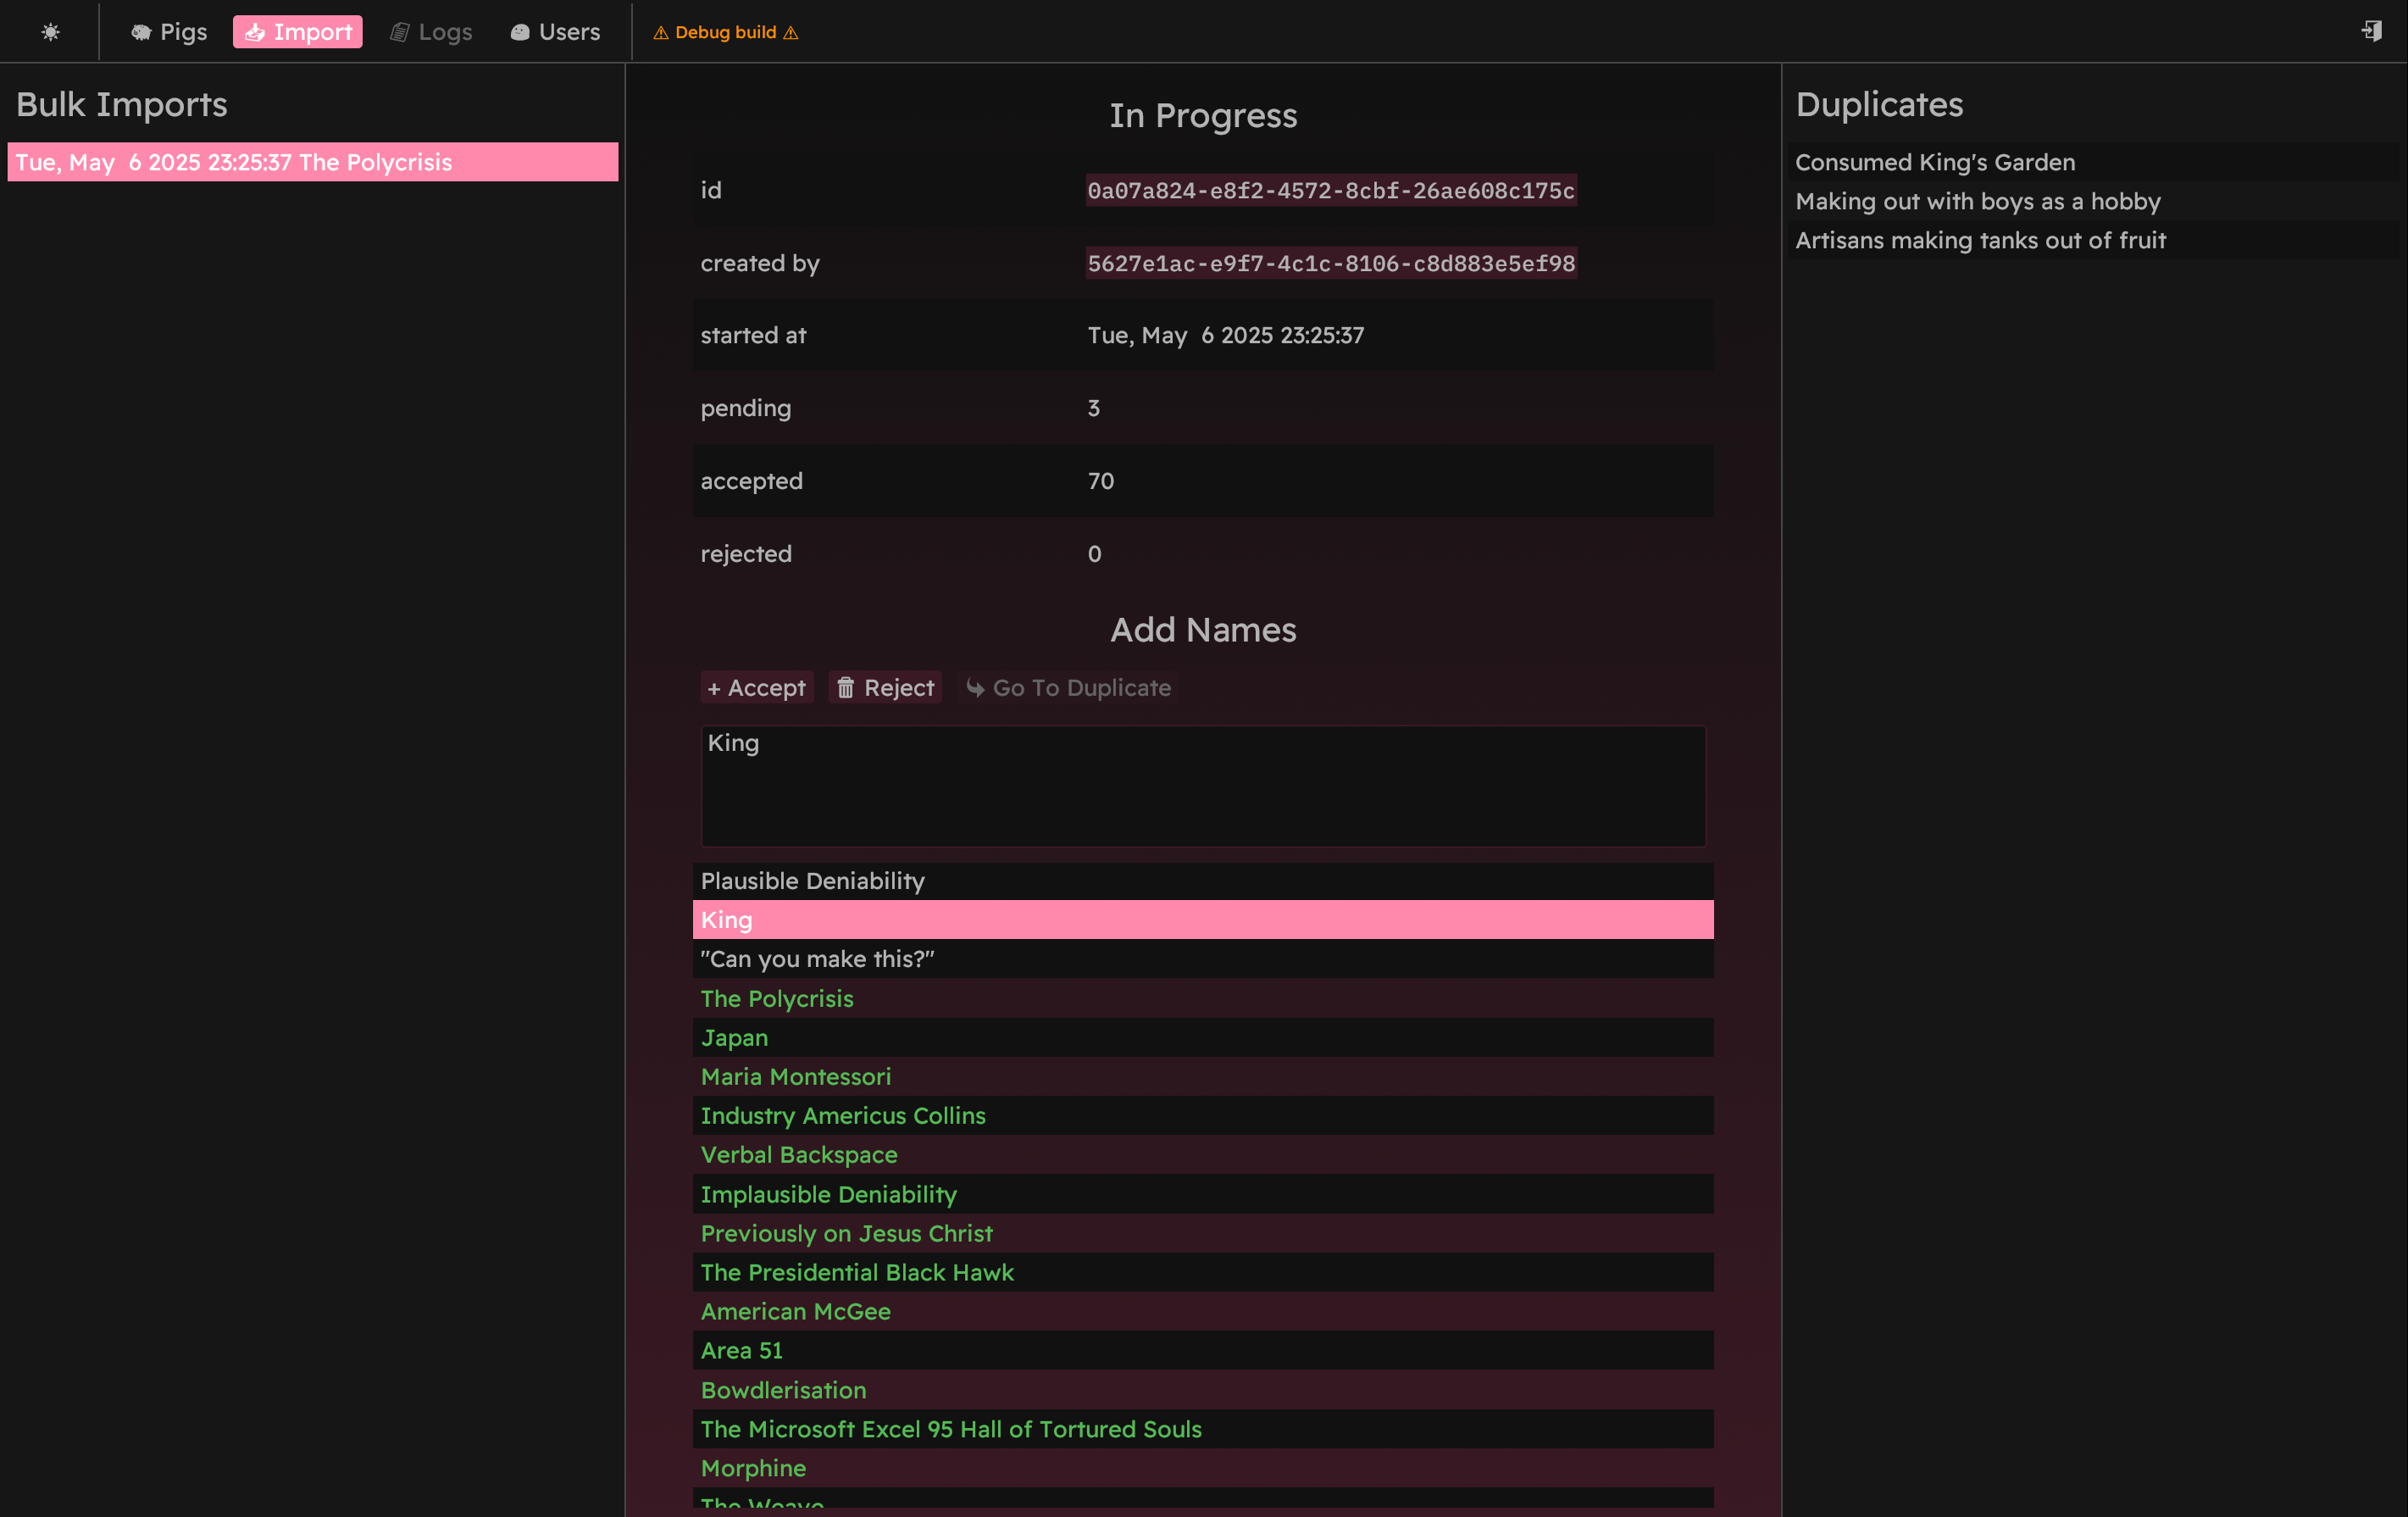Select Microsoft Excel 95 Hall of Tortured Souls row

[1203, 1429]
